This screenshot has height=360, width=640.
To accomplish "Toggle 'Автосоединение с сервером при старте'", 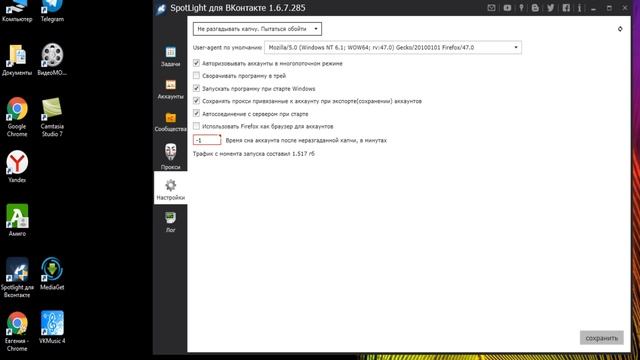I will (x=196, y=113).
